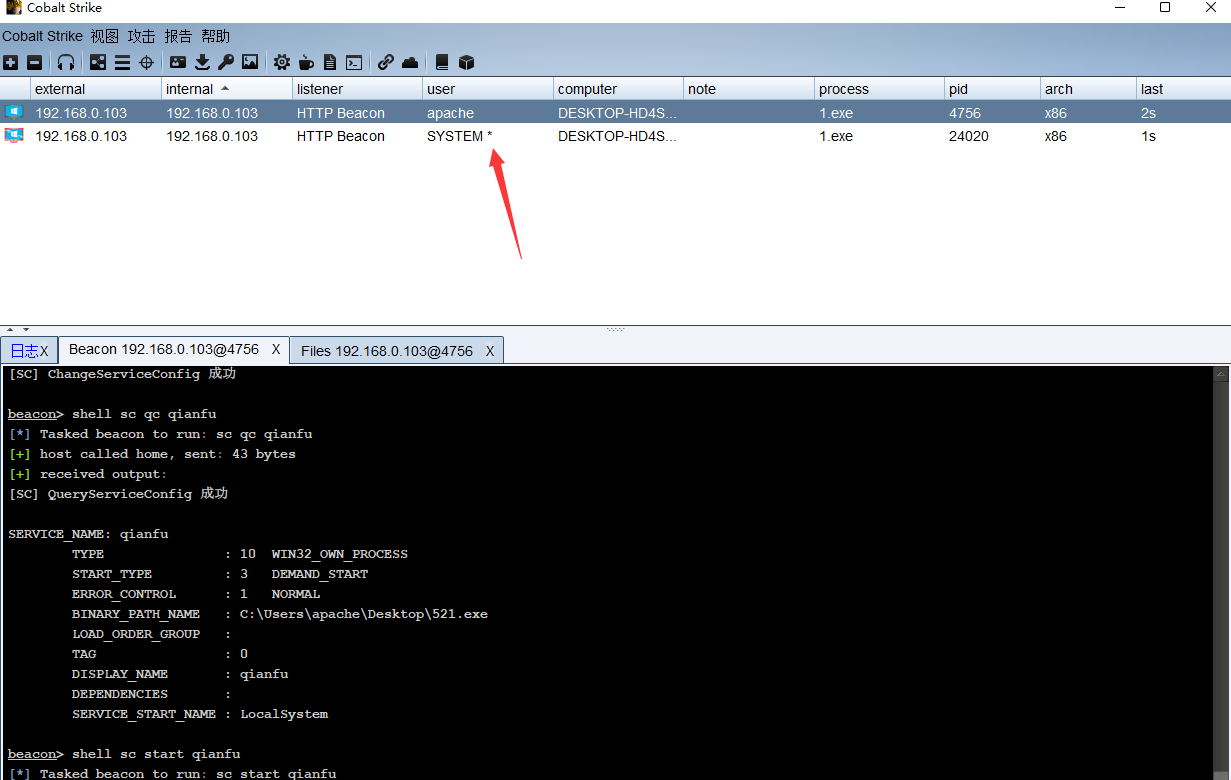Image resolution: width=1231 pixels, height=780 pixels.
Task: Sort by the computer column header
Action: click(618, 89)
